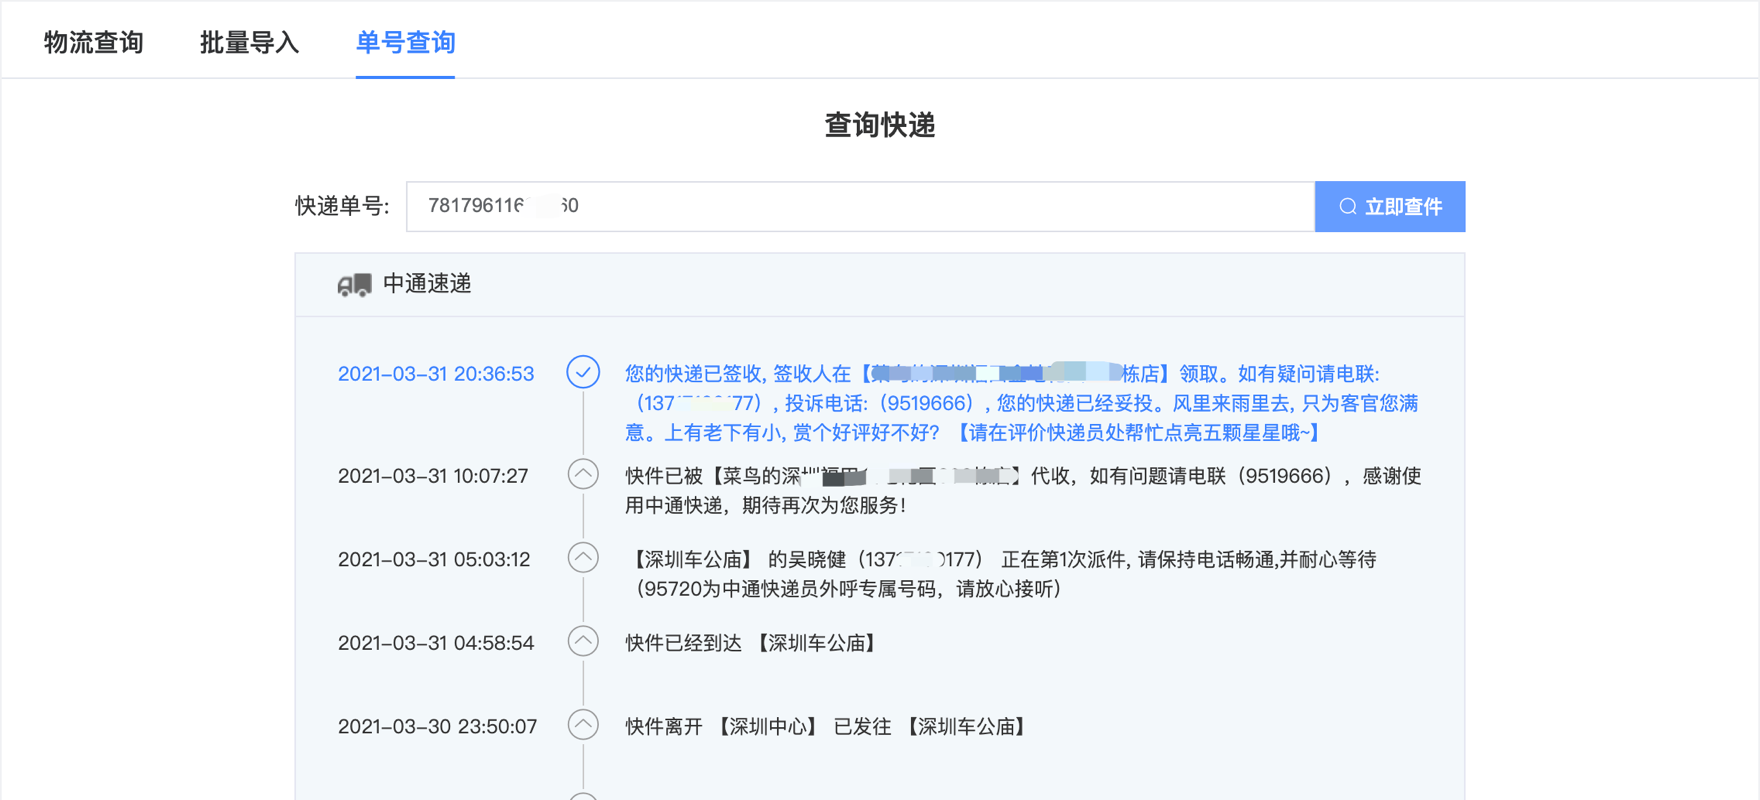
Task: Click the 吴晓健 courier dispatch message
Action: (x=1000, y=574)
